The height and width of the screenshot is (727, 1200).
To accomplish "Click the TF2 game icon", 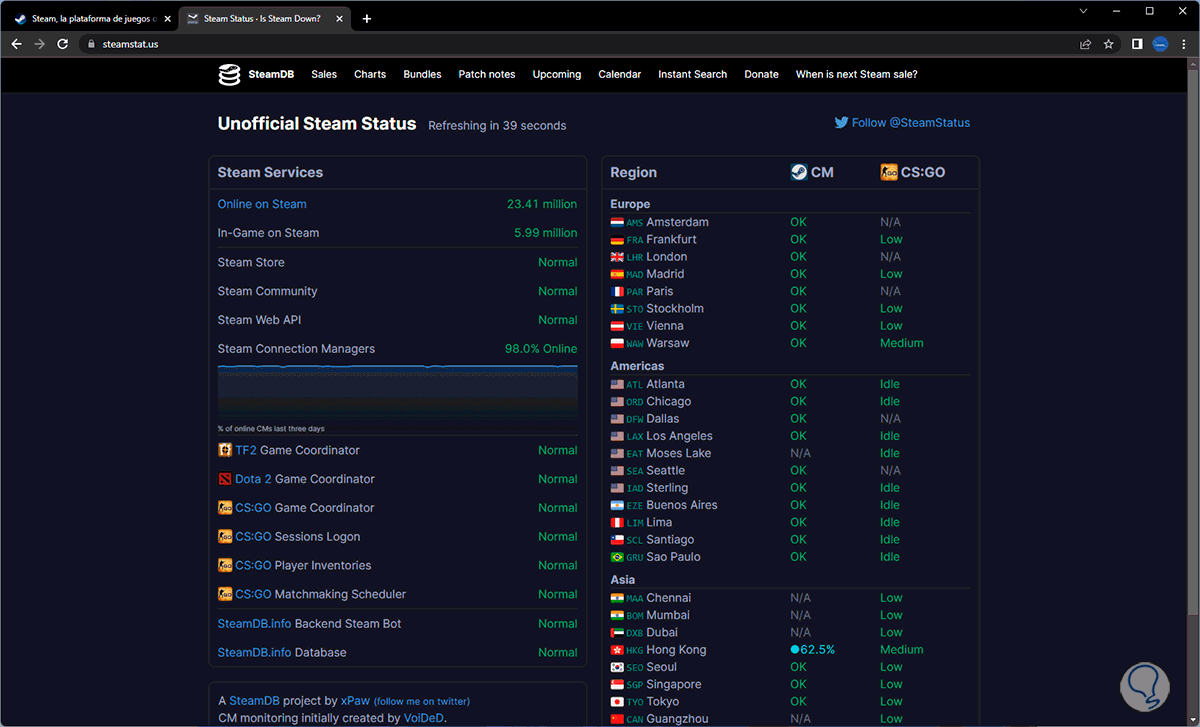I will click(x=225, y=450).
